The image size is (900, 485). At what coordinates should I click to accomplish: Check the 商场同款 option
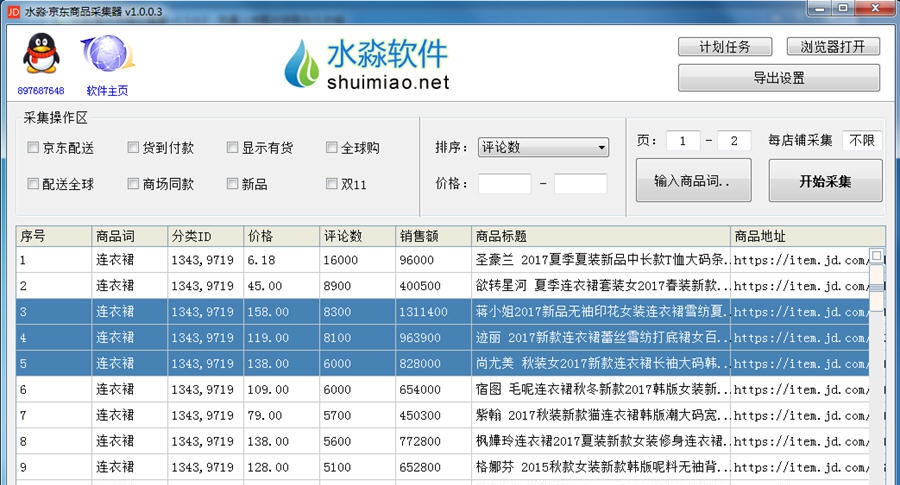click(133, 184)
